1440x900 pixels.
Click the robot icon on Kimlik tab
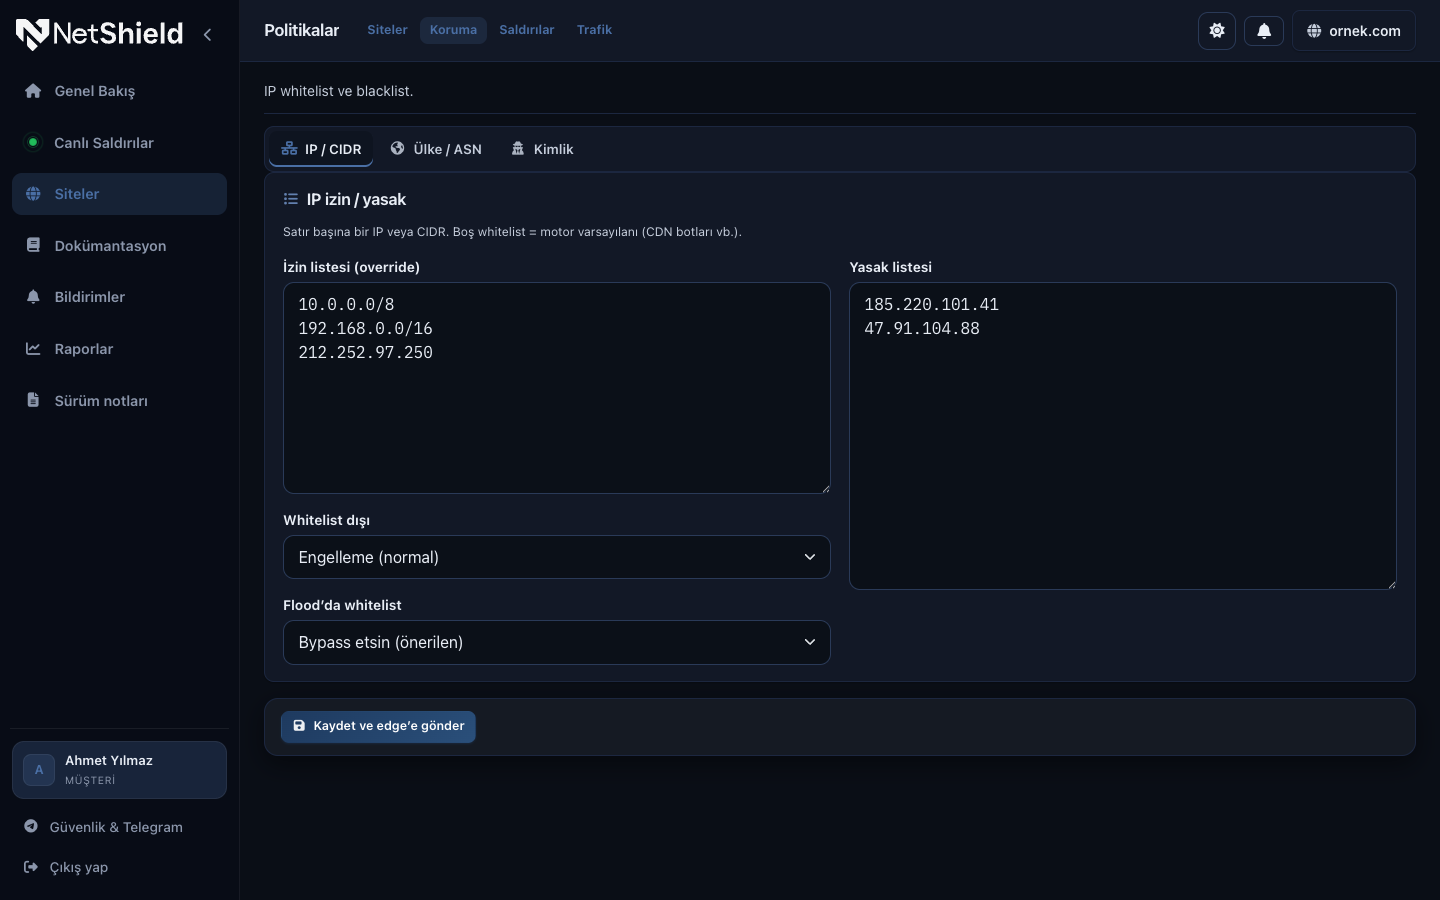(518, 148)
